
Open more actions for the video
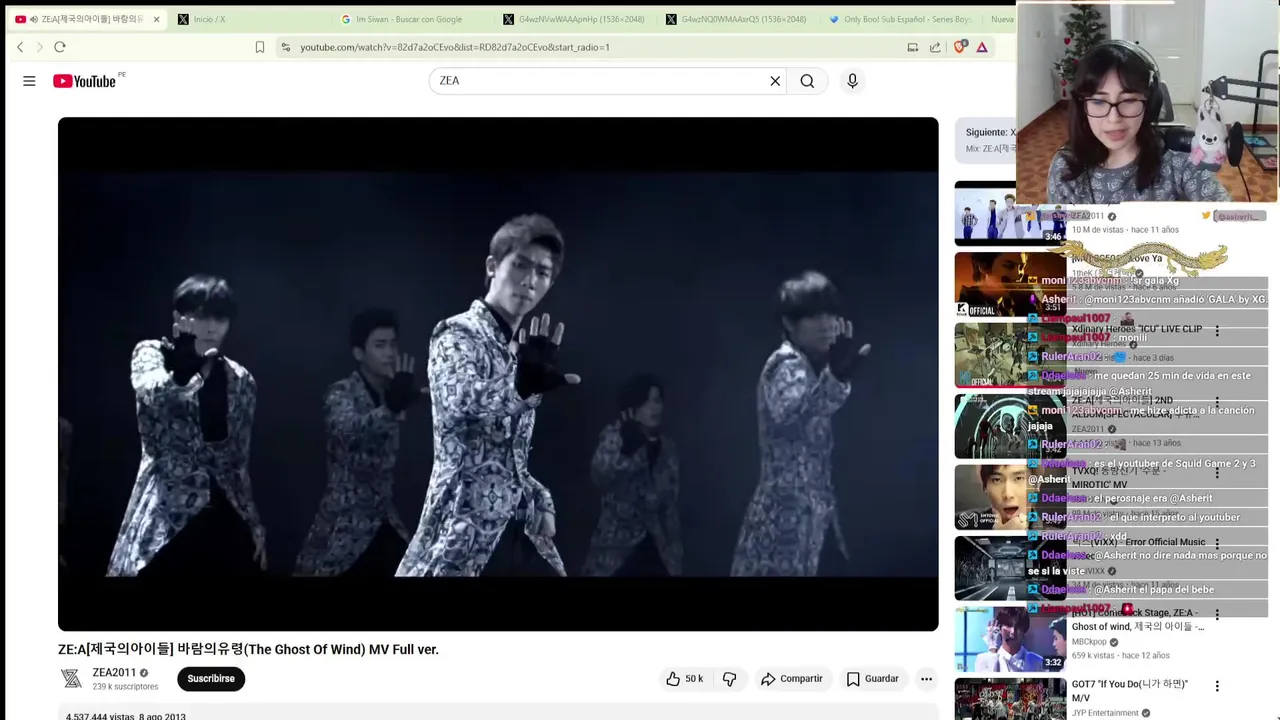click(926, 679)
